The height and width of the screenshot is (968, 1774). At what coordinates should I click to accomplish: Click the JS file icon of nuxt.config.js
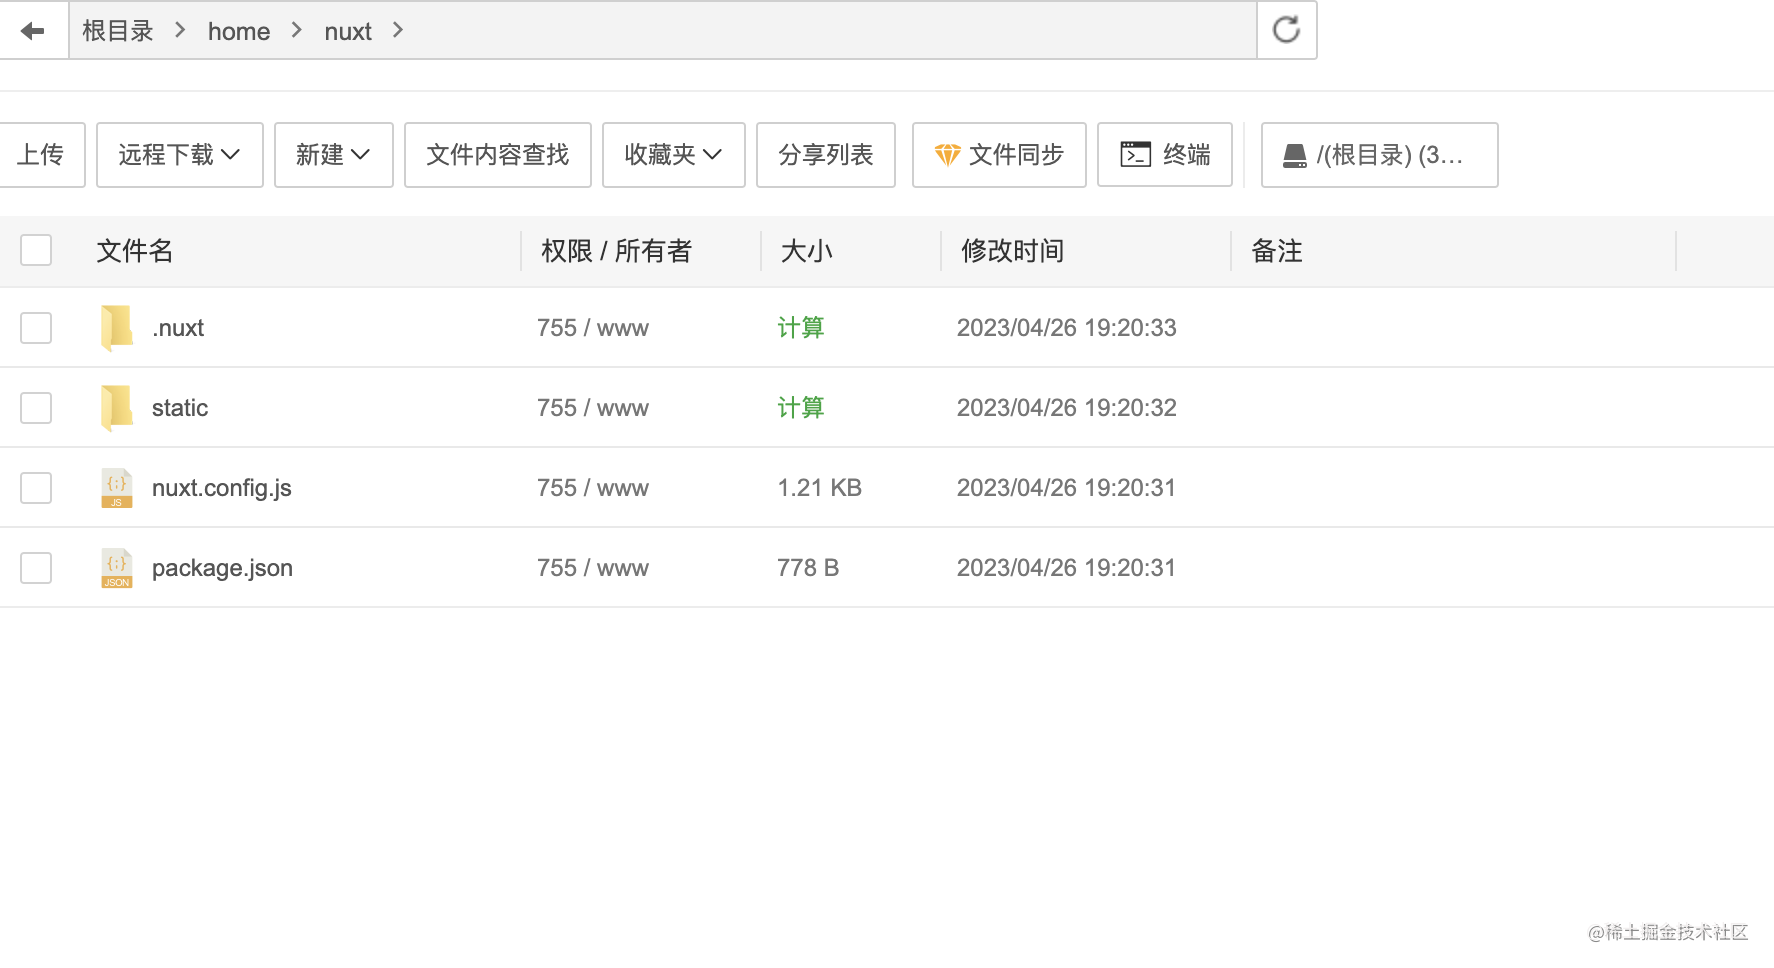tap(116, 487)
